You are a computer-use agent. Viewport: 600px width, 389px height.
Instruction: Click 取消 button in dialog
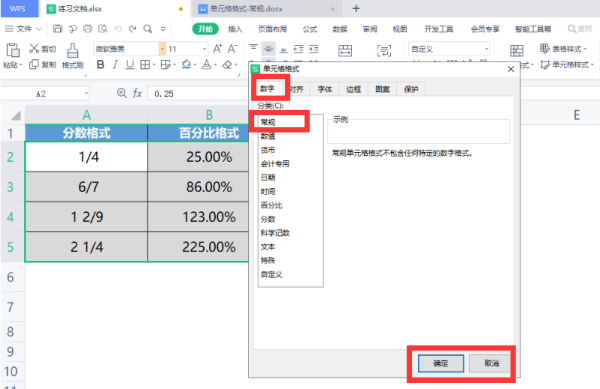[491, 363]
